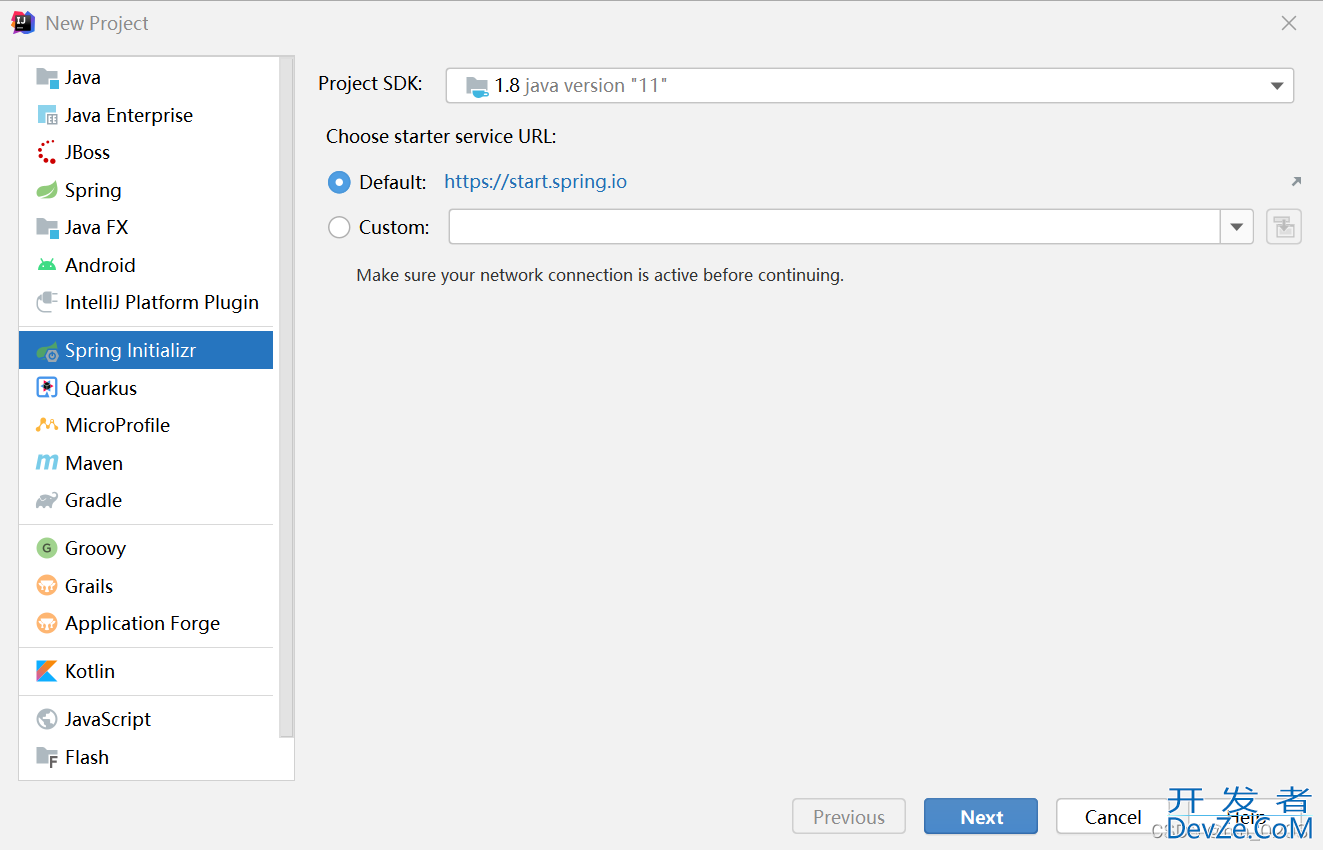Select Application Forge text in list
The height and width of the screenshot is (850, 1323).
tap(143, 623)
